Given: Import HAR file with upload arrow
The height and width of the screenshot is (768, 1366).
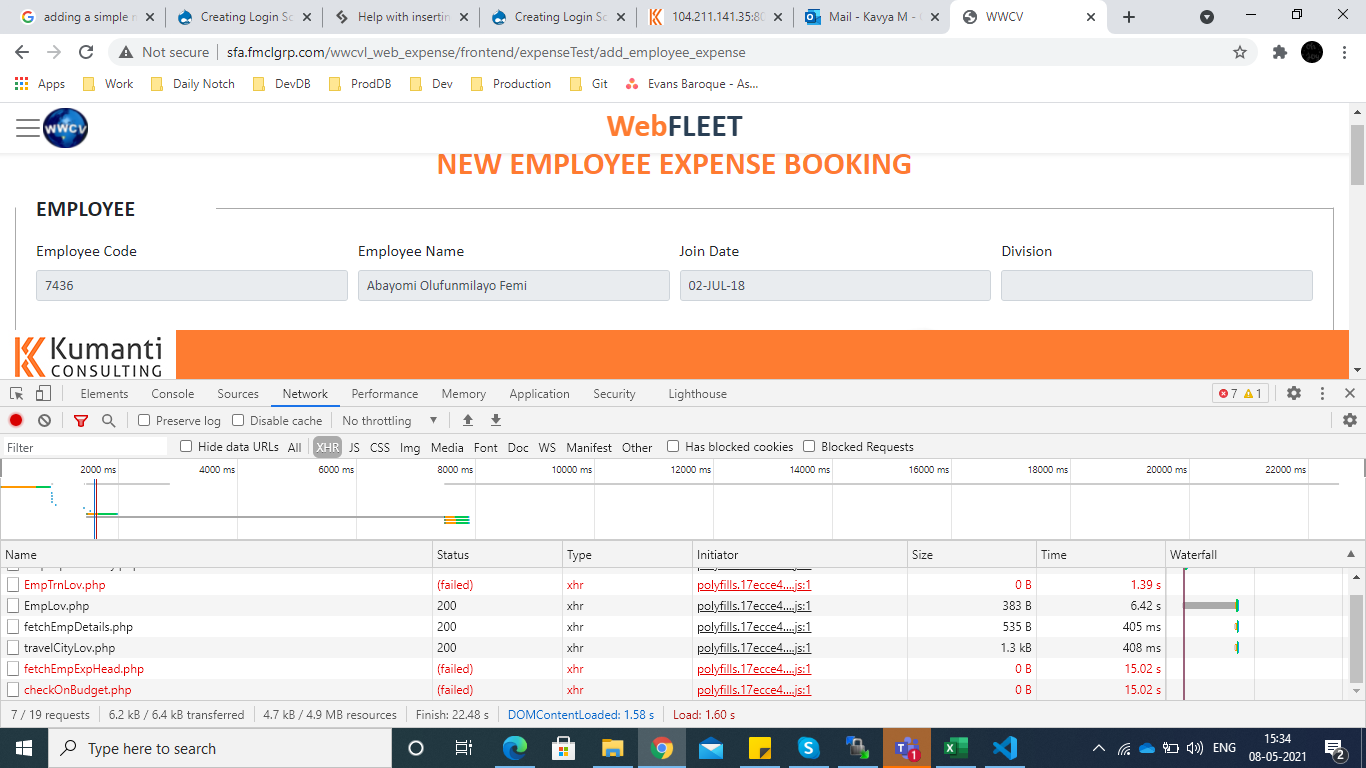Looking at the screenshot, I should (x=467, y=420).
